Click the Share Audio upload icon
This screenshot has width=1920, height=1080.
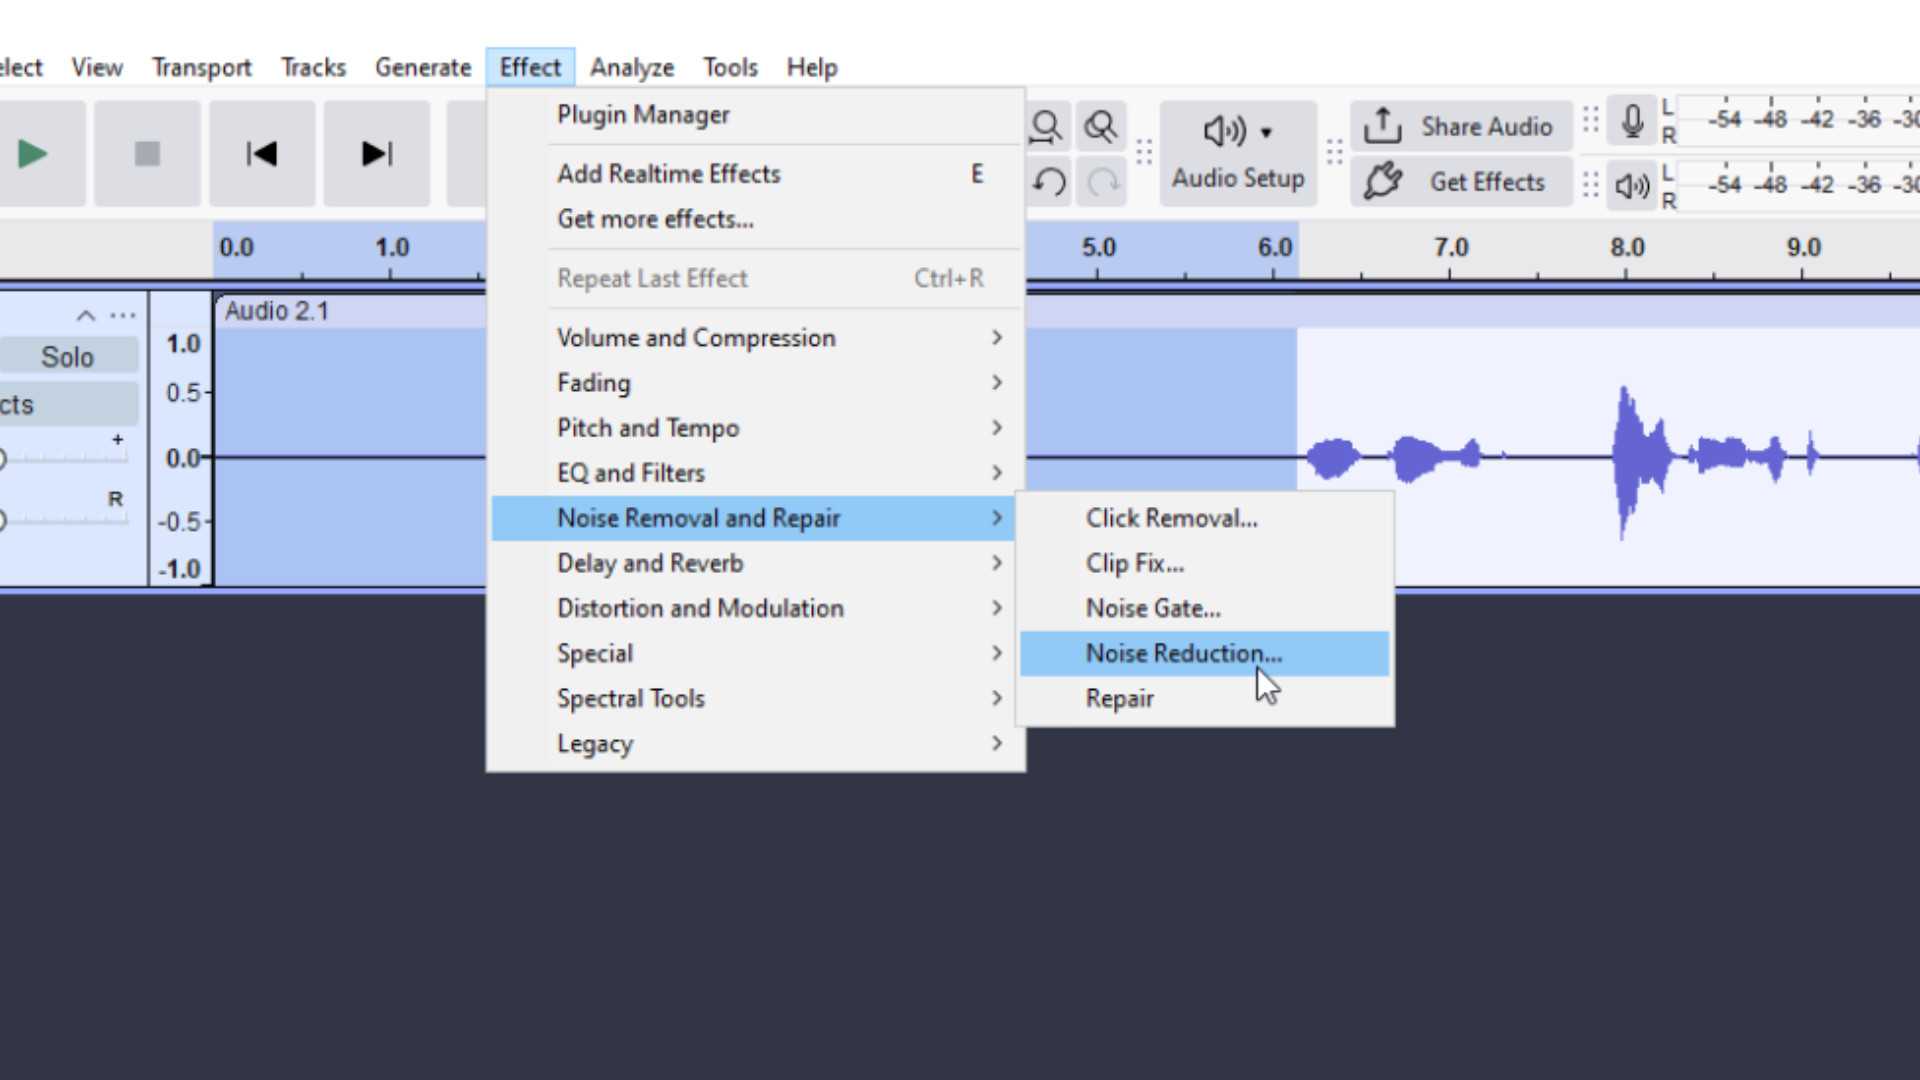click(x=1383, y=126)
